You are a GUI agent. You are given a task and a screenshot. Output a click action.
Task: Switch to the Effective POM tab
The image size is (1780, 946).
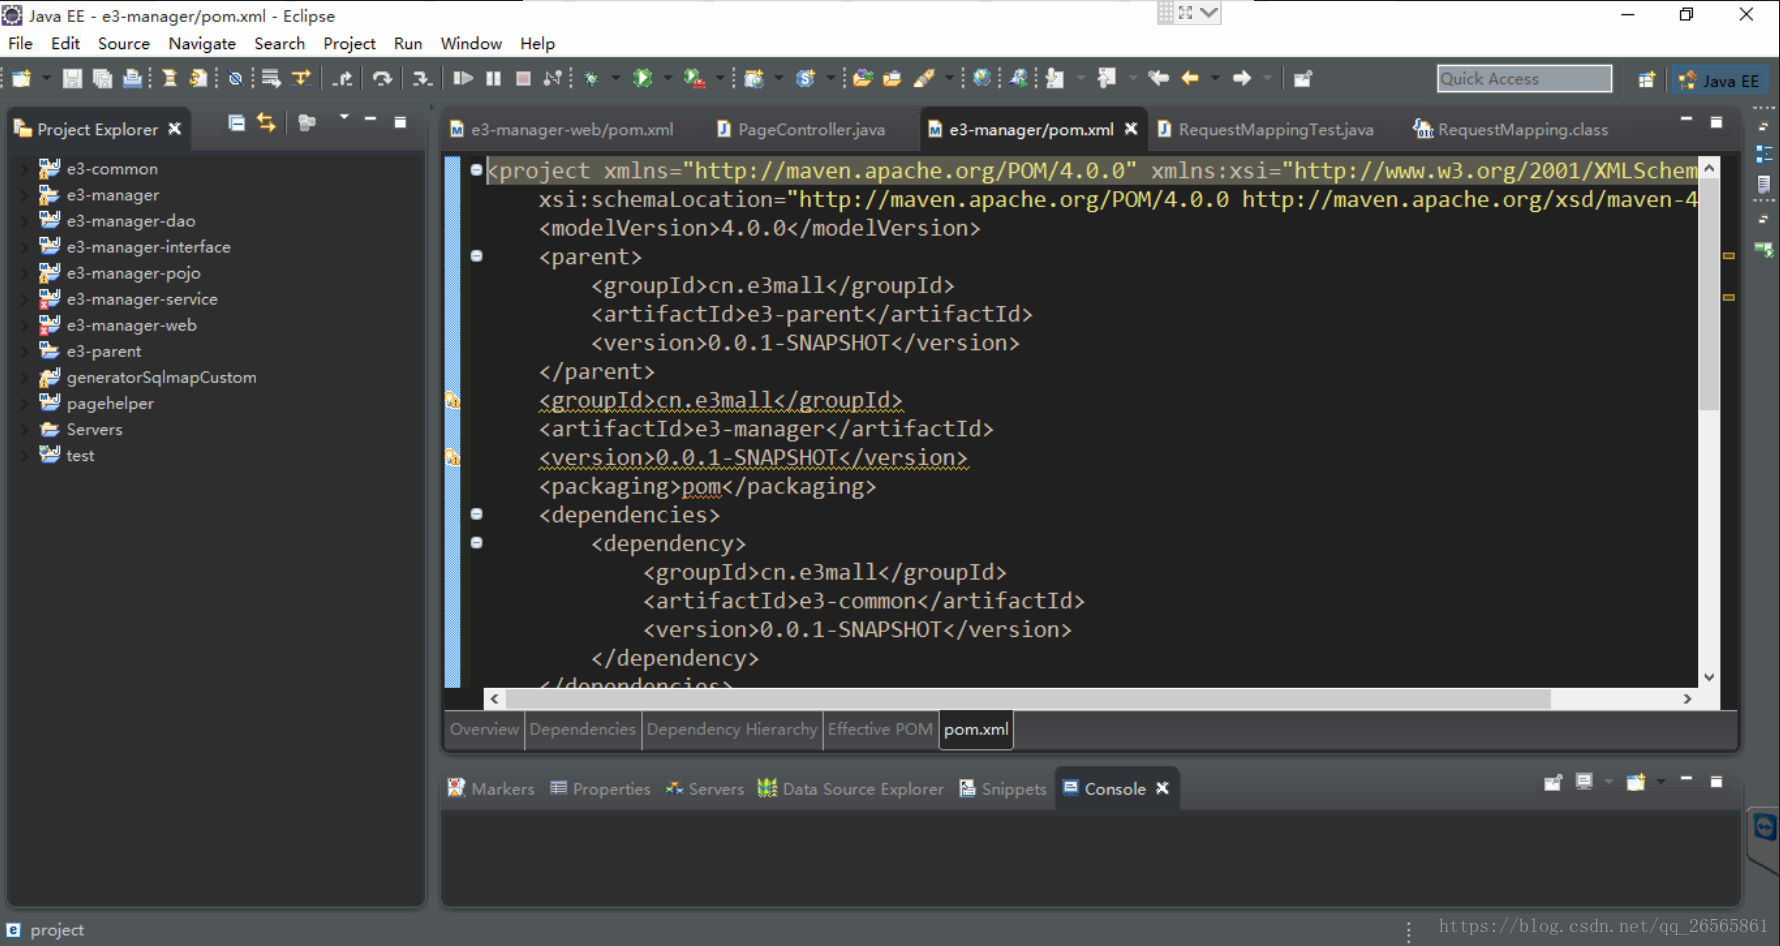click(880, 729)
